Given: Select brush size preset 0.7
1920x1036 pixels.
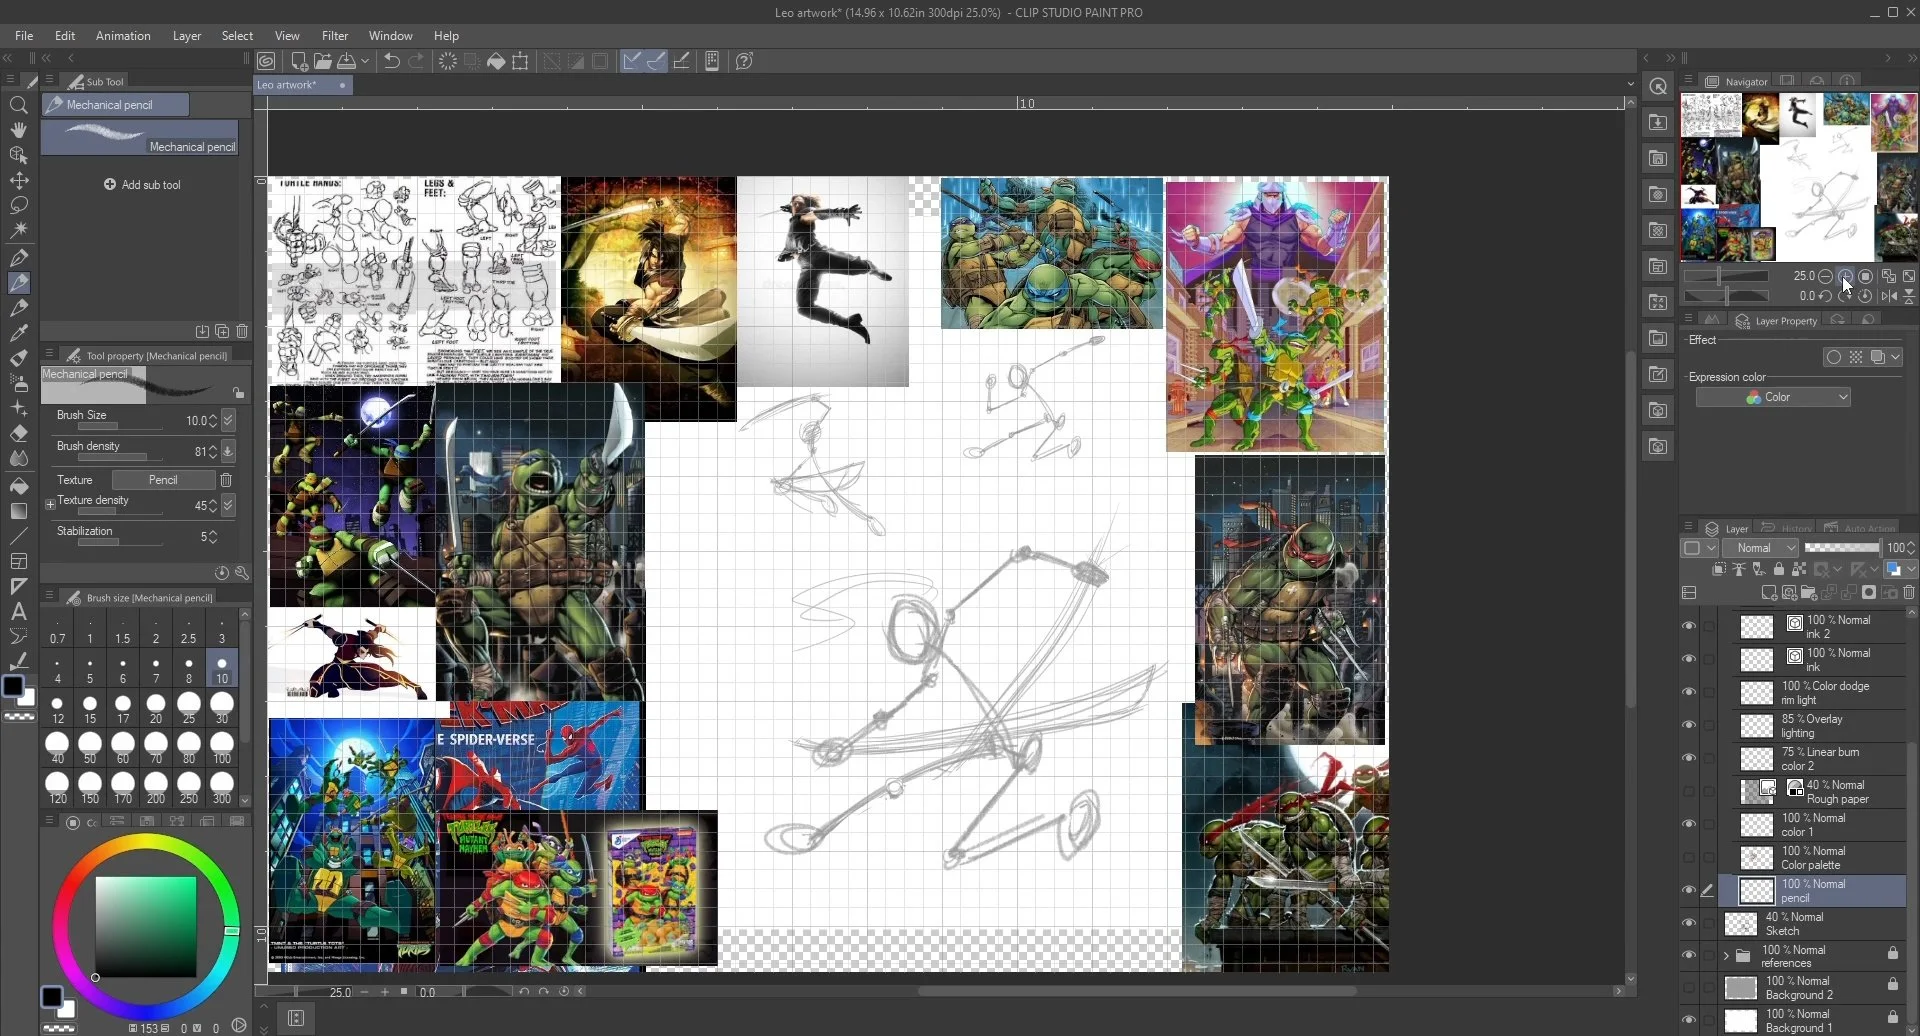Looking at the screenshot, I should [57, 630].
